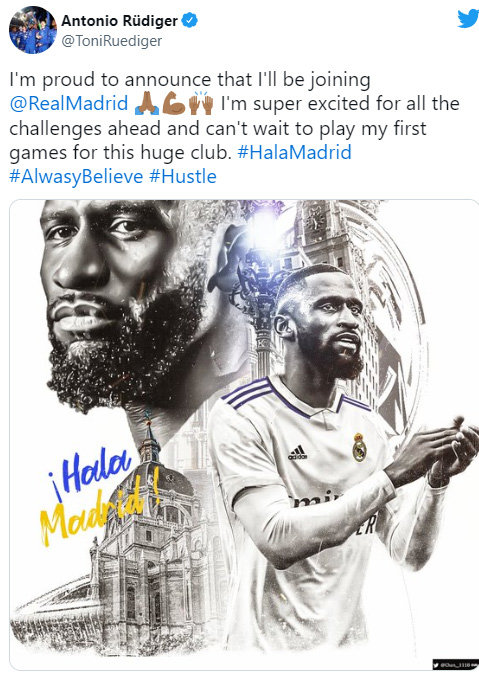Image resolution: width=479 pixels, height=678 pixels.
Task: Click the large close-up face portrait
Action: click(125, 303)
